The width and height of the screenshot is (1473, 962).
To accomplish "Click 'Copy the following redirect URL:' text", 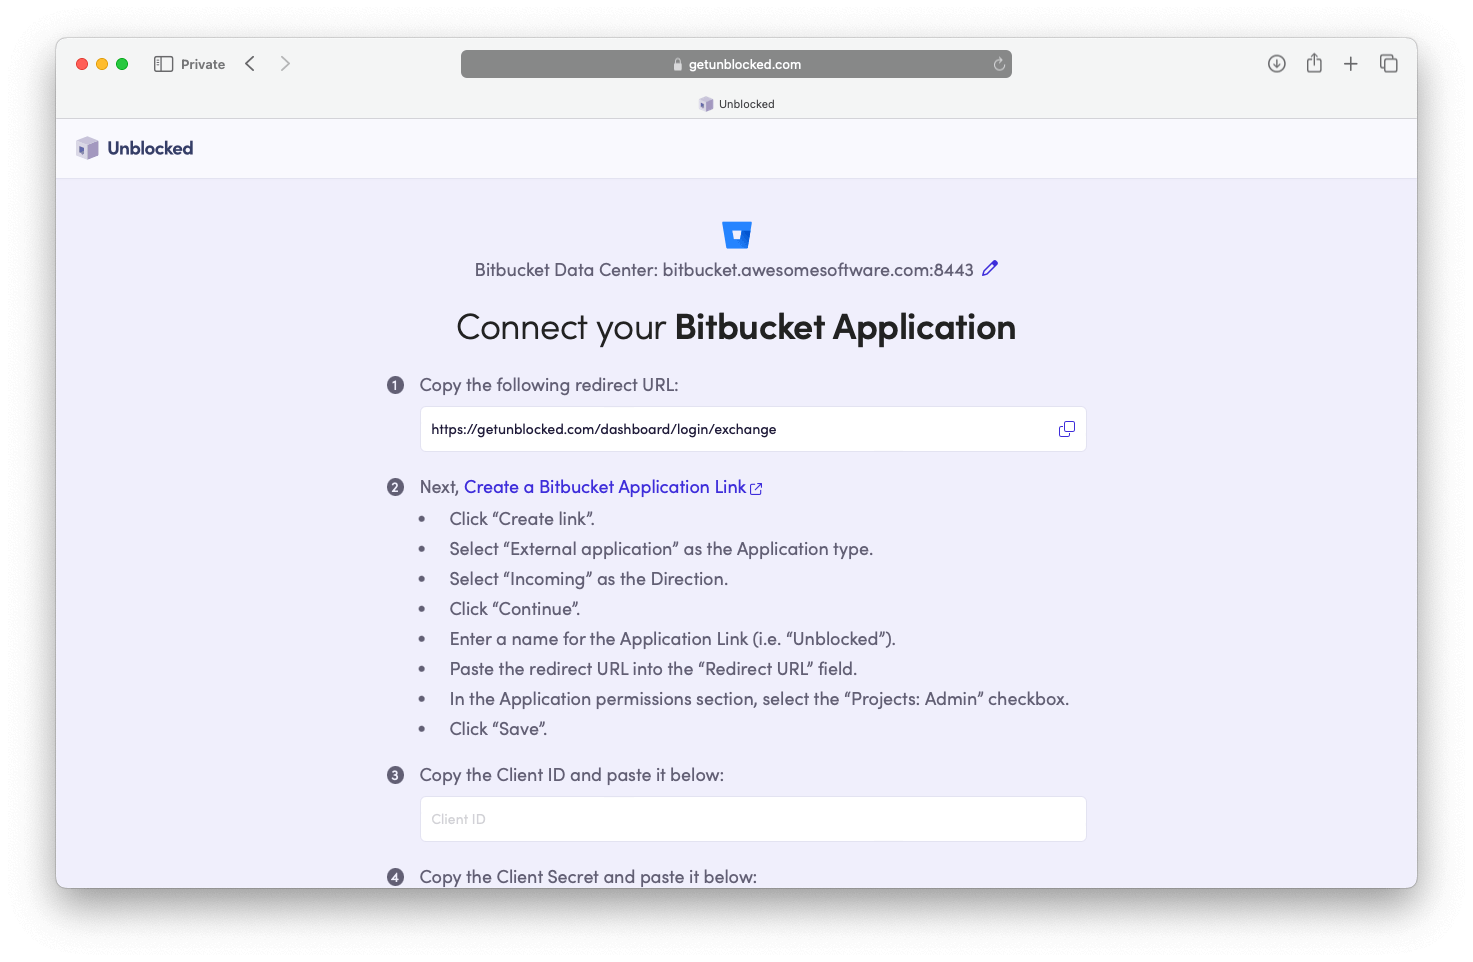I will coord(549,385).
